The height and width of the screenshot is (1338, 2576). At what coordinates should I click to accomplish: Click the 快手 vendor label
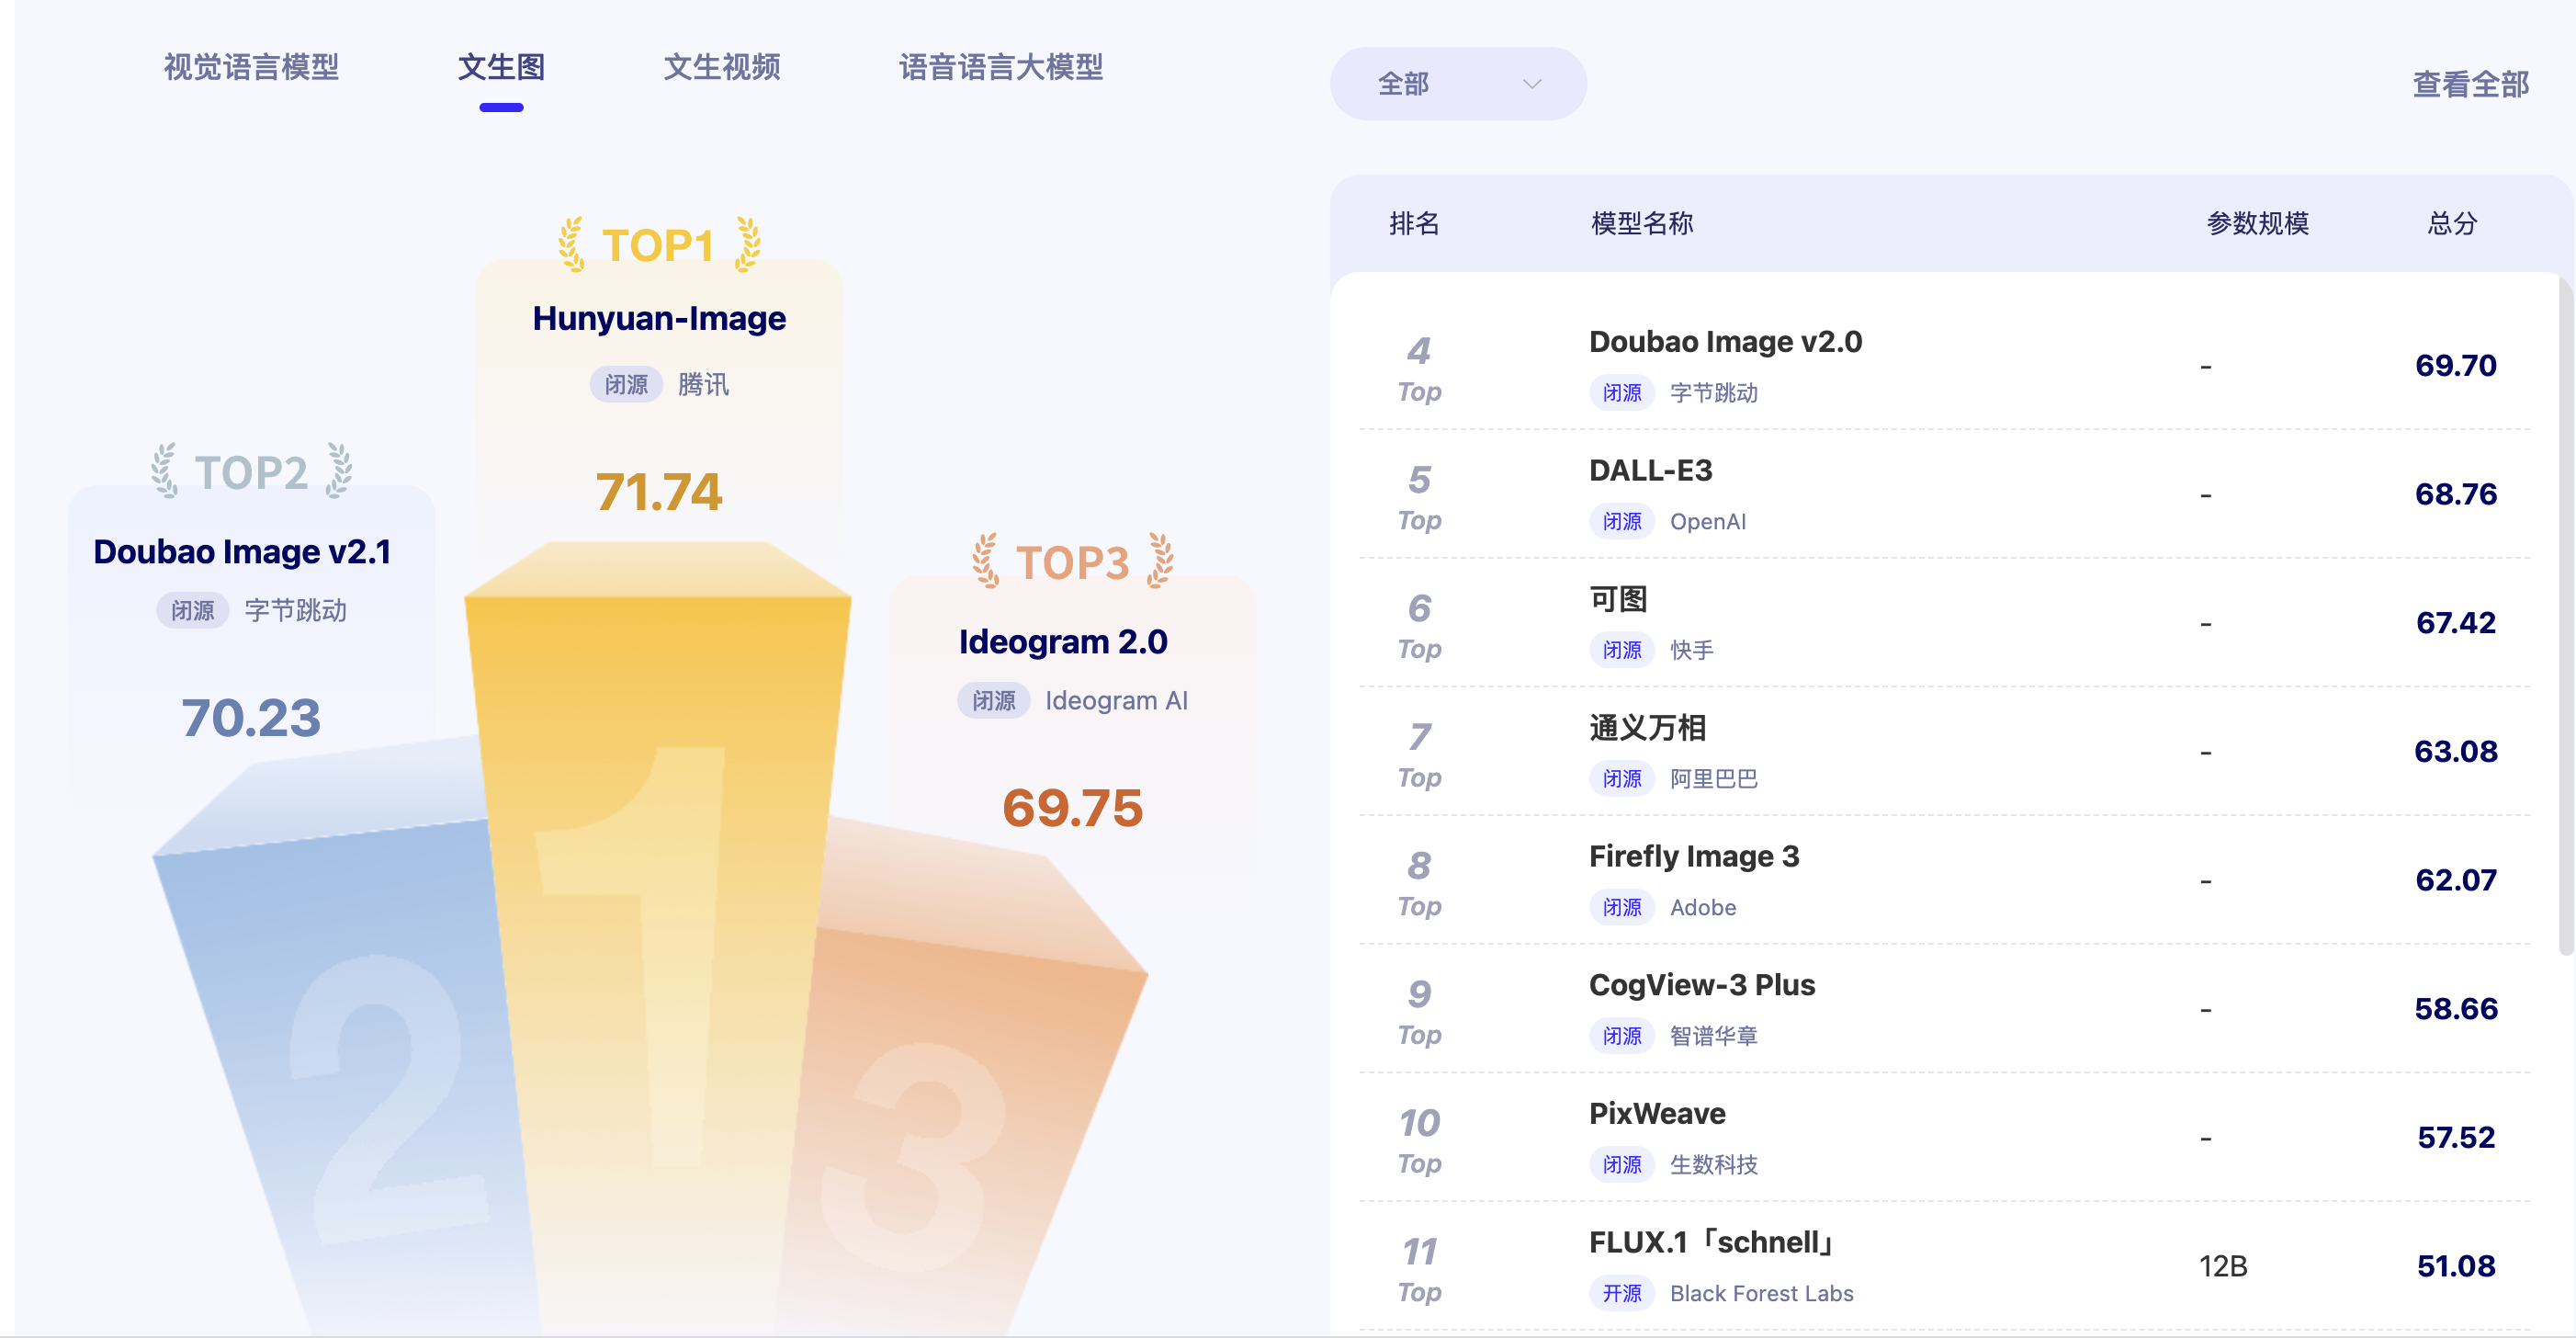click(1692, 650)
